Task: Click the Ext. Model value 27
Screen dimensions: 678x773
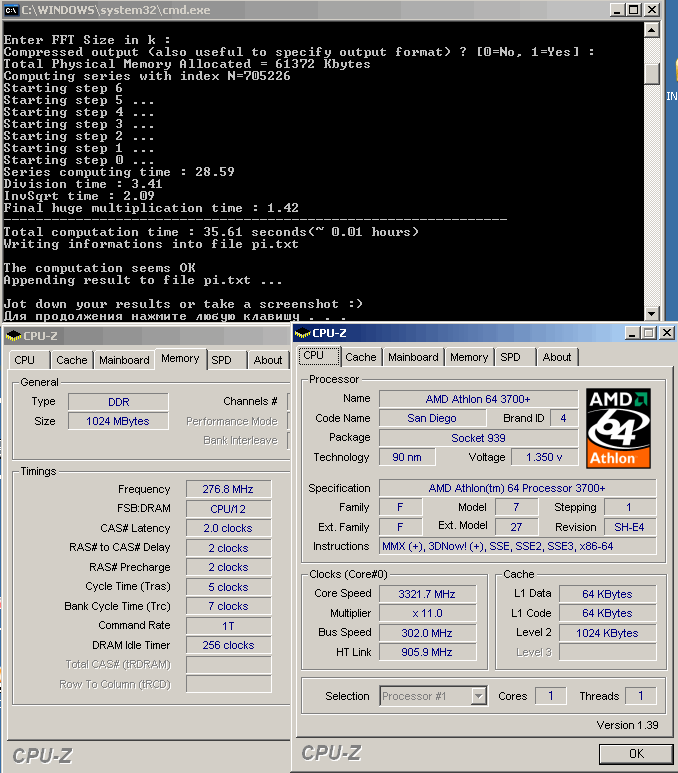Action: (516, 527)
